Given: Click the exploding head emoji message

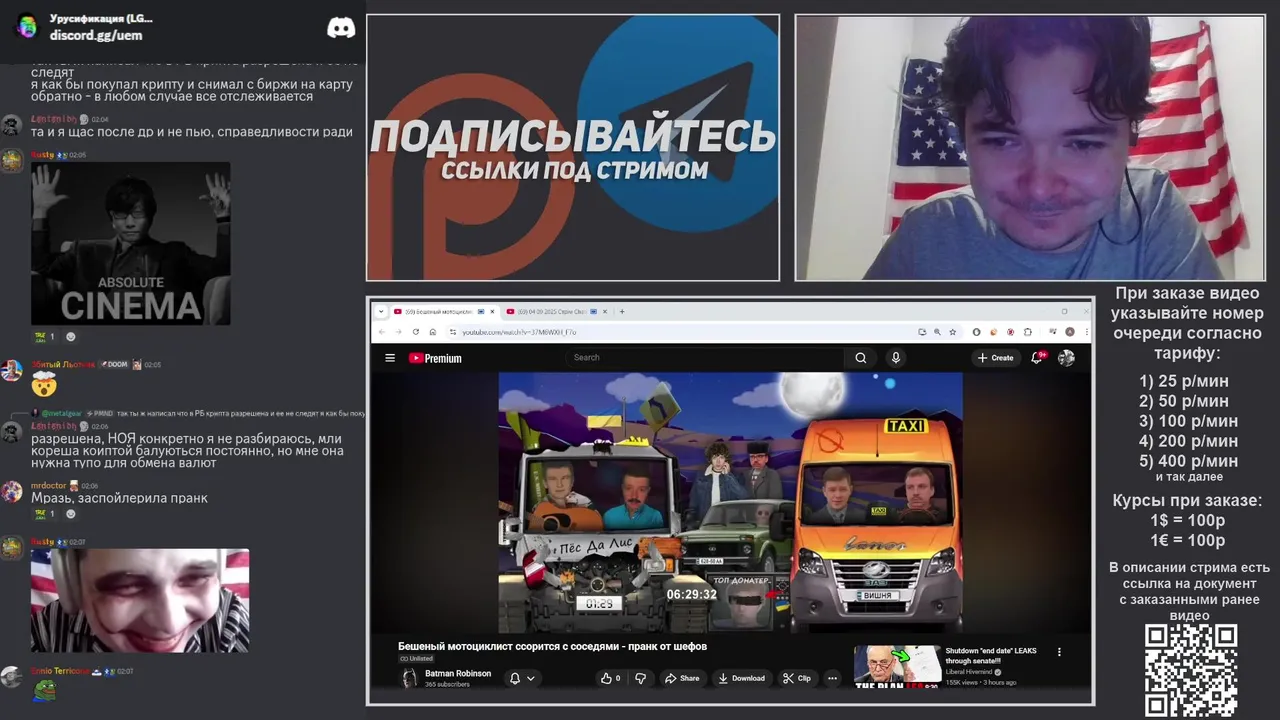Looking at the screenshot, I should [44, 384].
